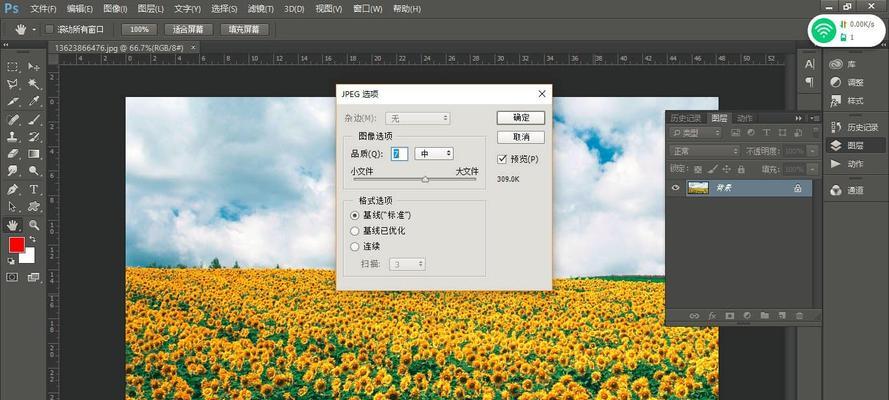
Task: Toggle lock all padlock icon
Action: pyautogui.click(x=741, y=169)
